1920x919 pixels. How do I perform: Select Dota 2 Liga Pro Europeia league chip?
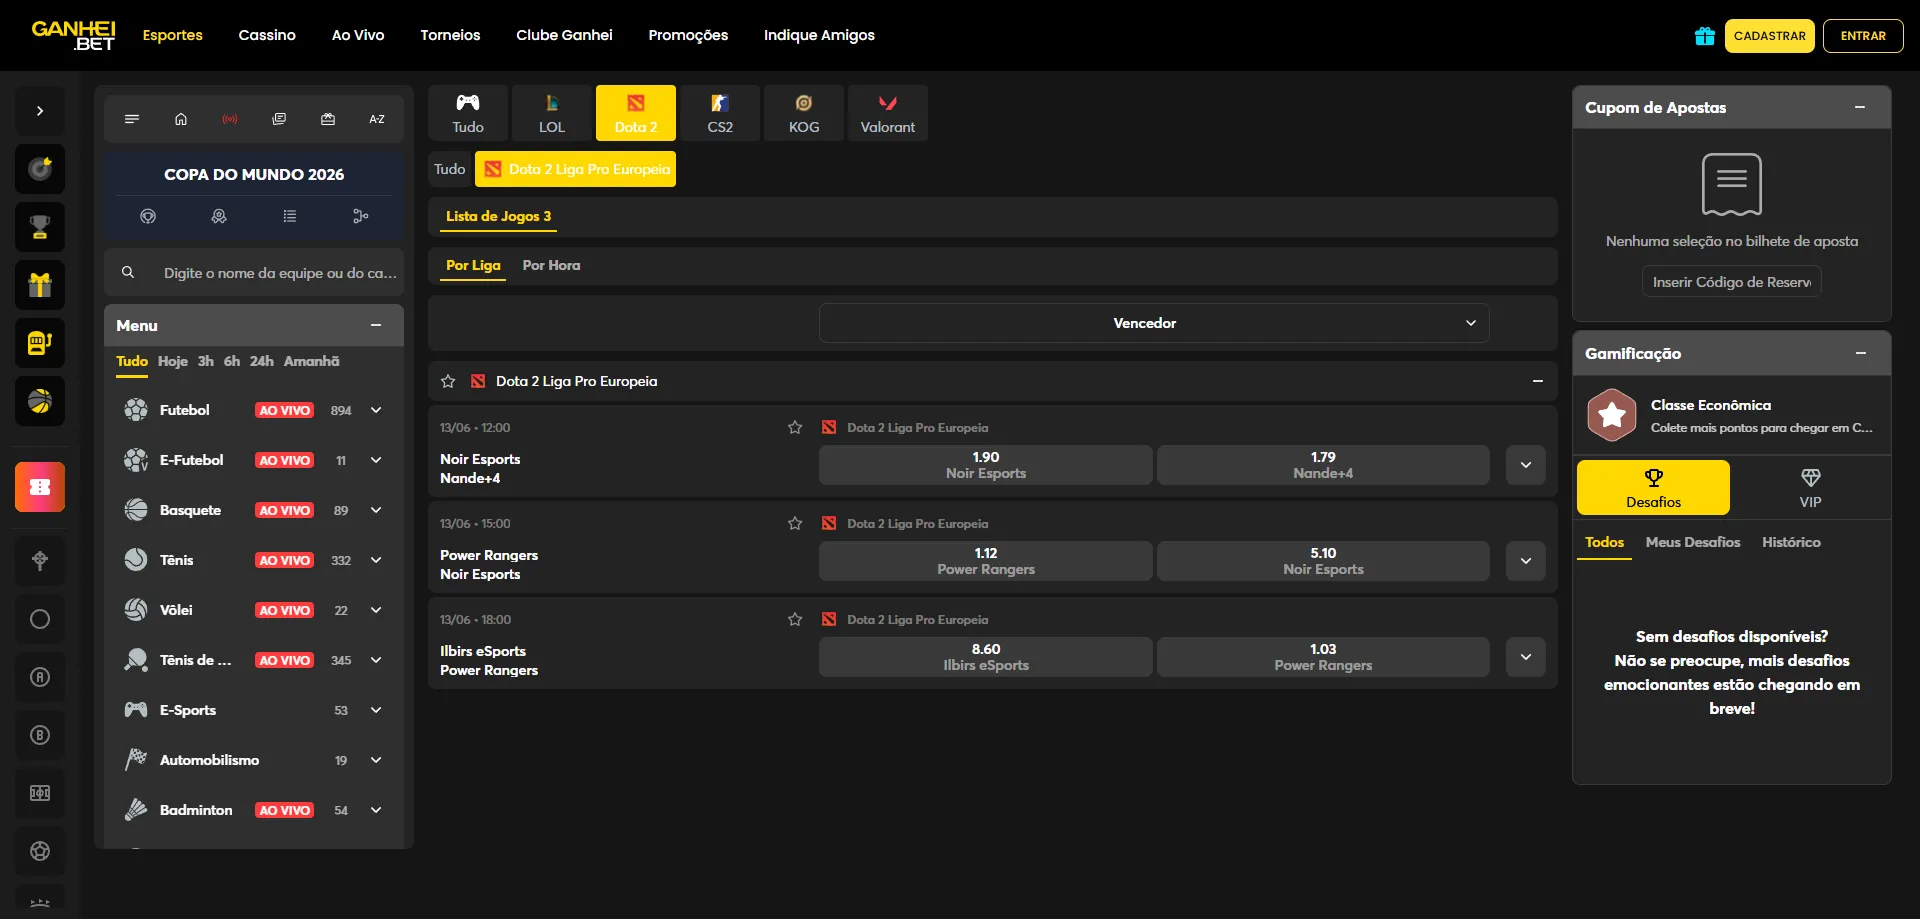[x=576, y=169]
